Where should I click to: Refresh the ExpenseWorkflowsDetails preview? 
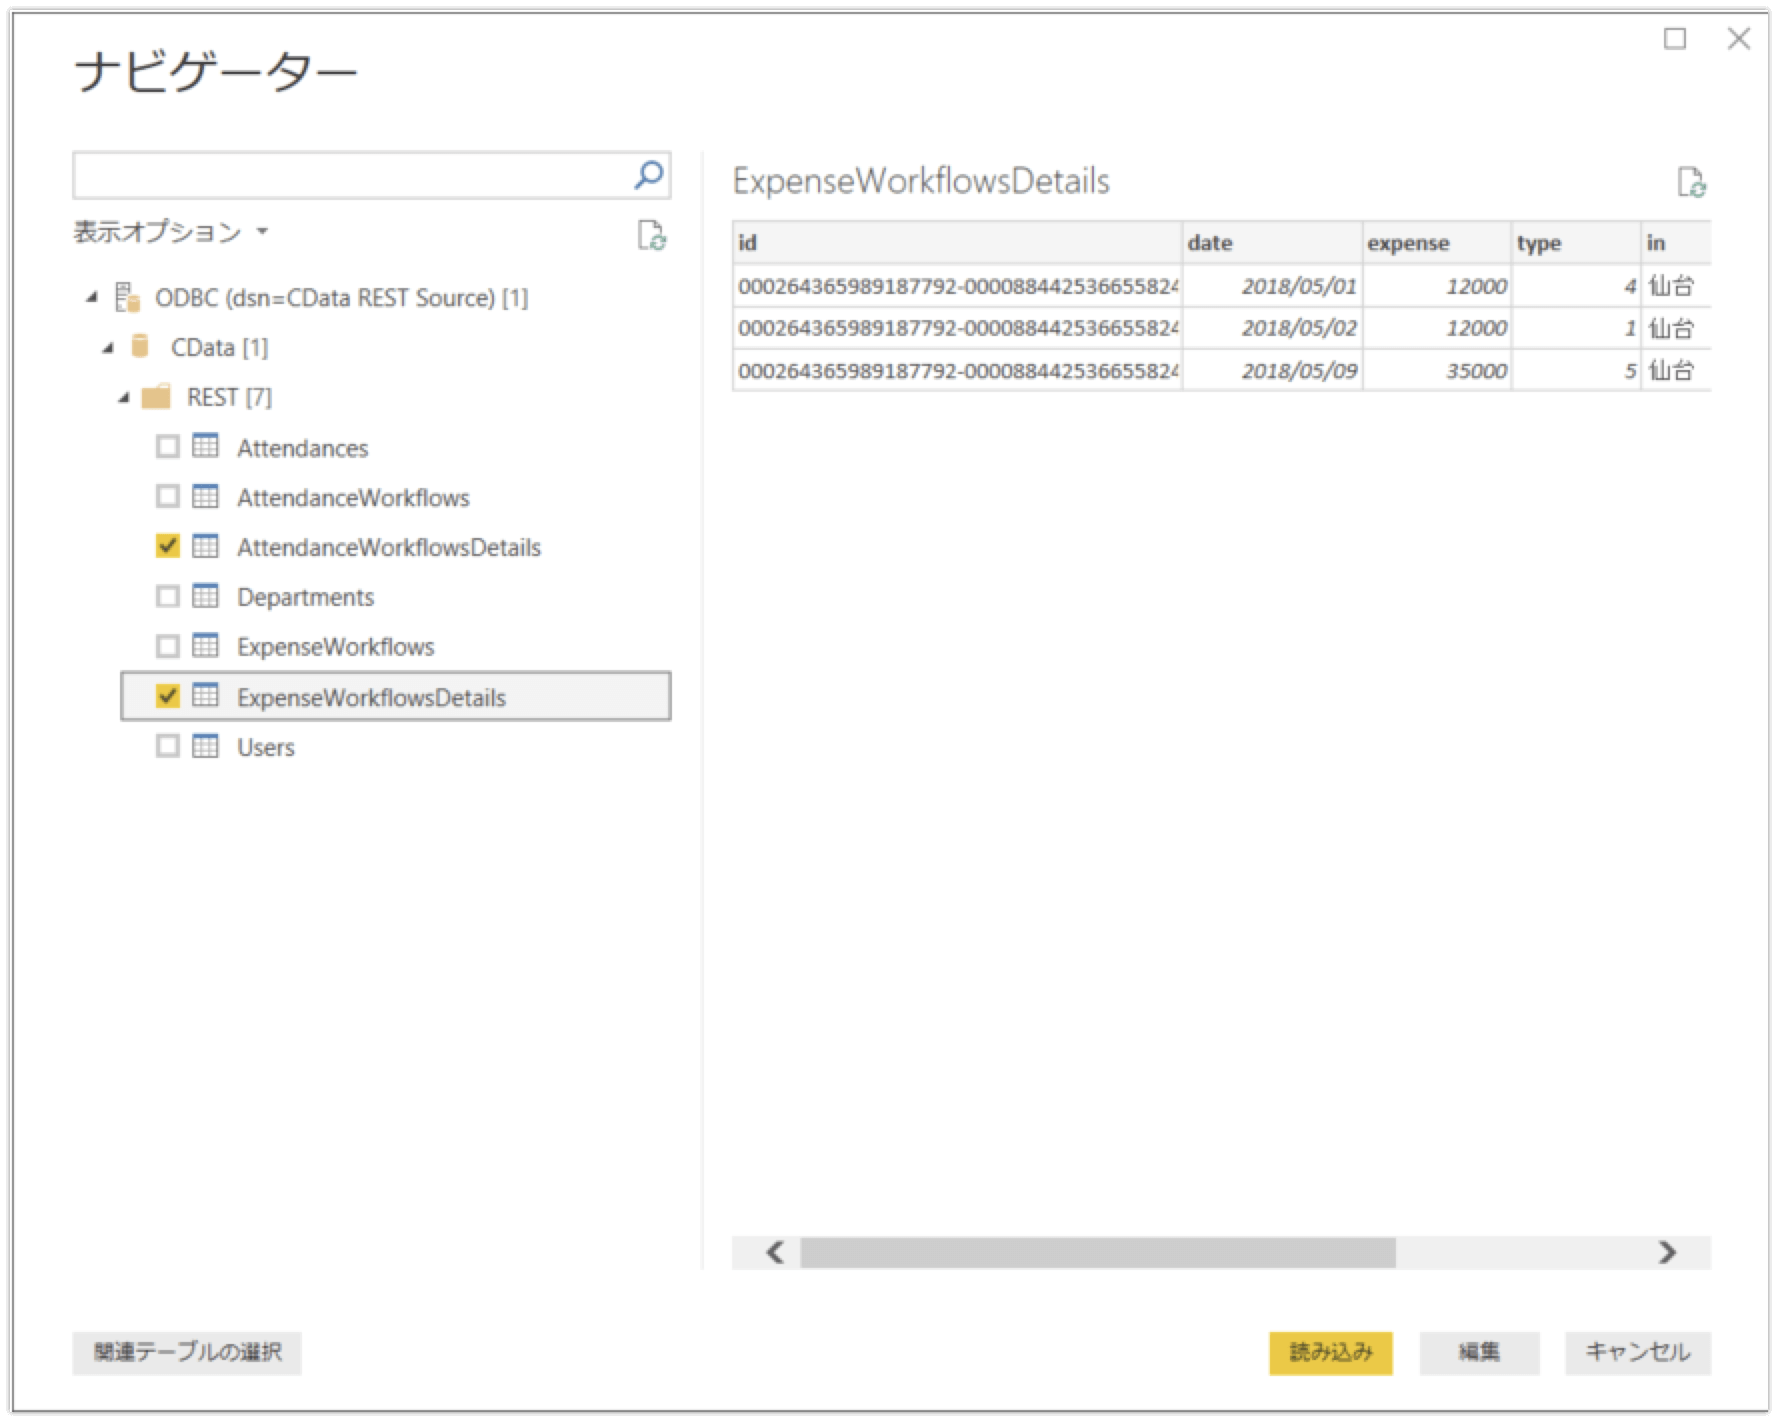tap(1691, 182)
